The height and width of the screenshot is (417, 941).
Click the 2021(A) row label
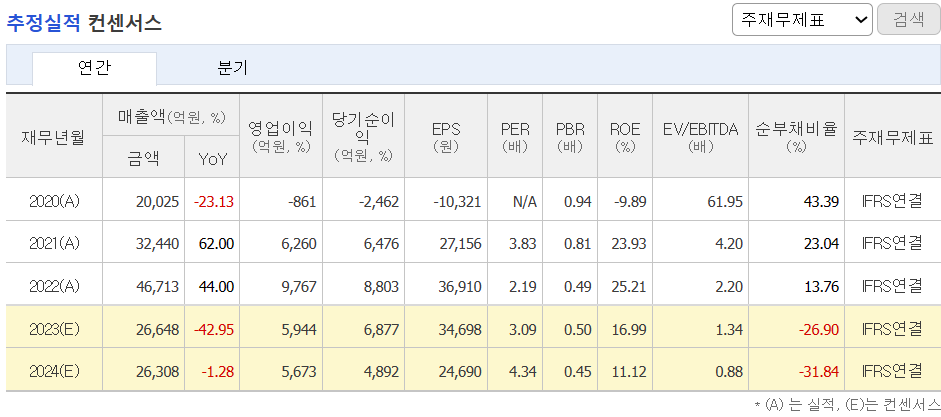click(54, 244)
